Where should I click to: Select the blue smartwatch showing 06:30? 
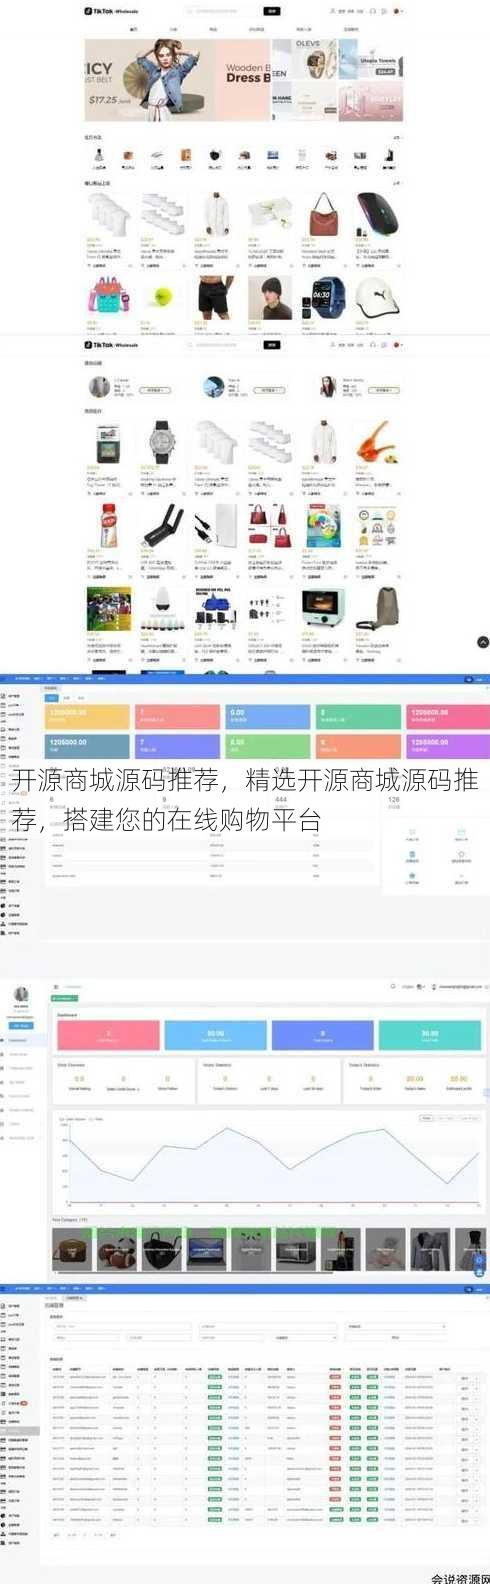point(323,298)
